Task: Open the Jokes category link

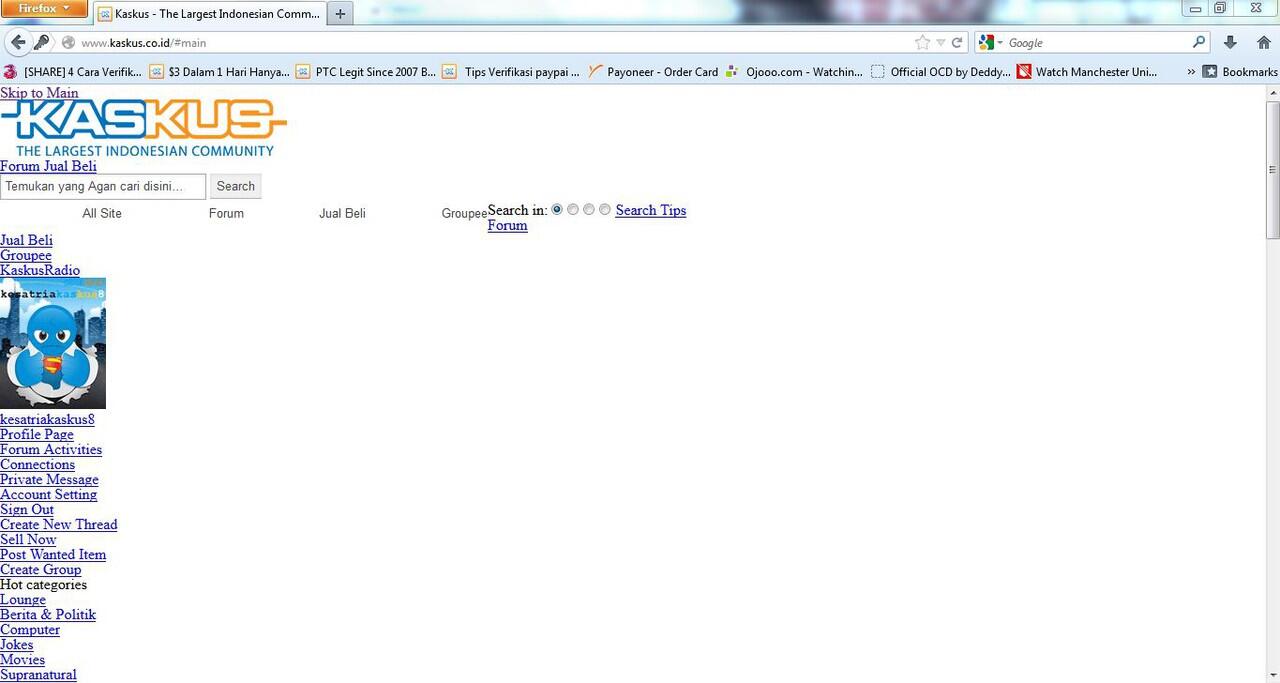Action: click(x=17, y=644)
